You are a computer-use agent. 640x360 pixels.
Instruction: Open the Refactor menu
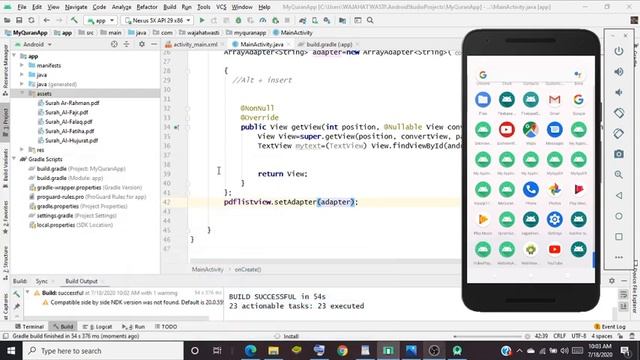click(x=147, y=7)
